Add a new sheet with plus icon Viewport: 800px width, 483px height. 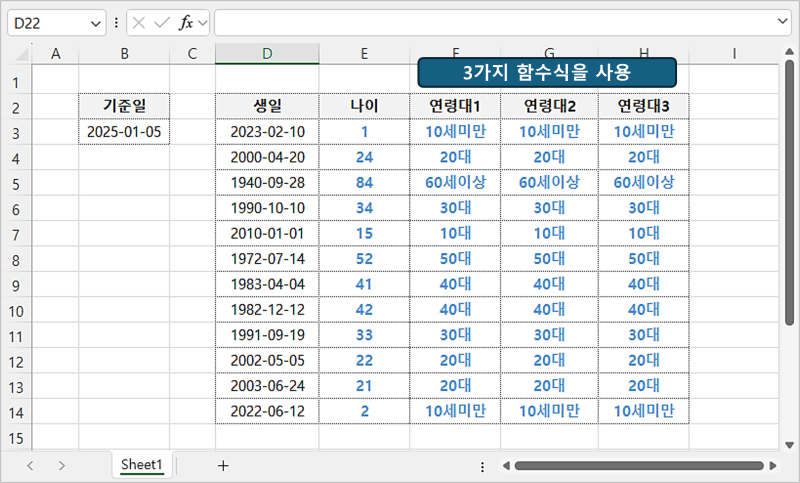click(223, 465)
